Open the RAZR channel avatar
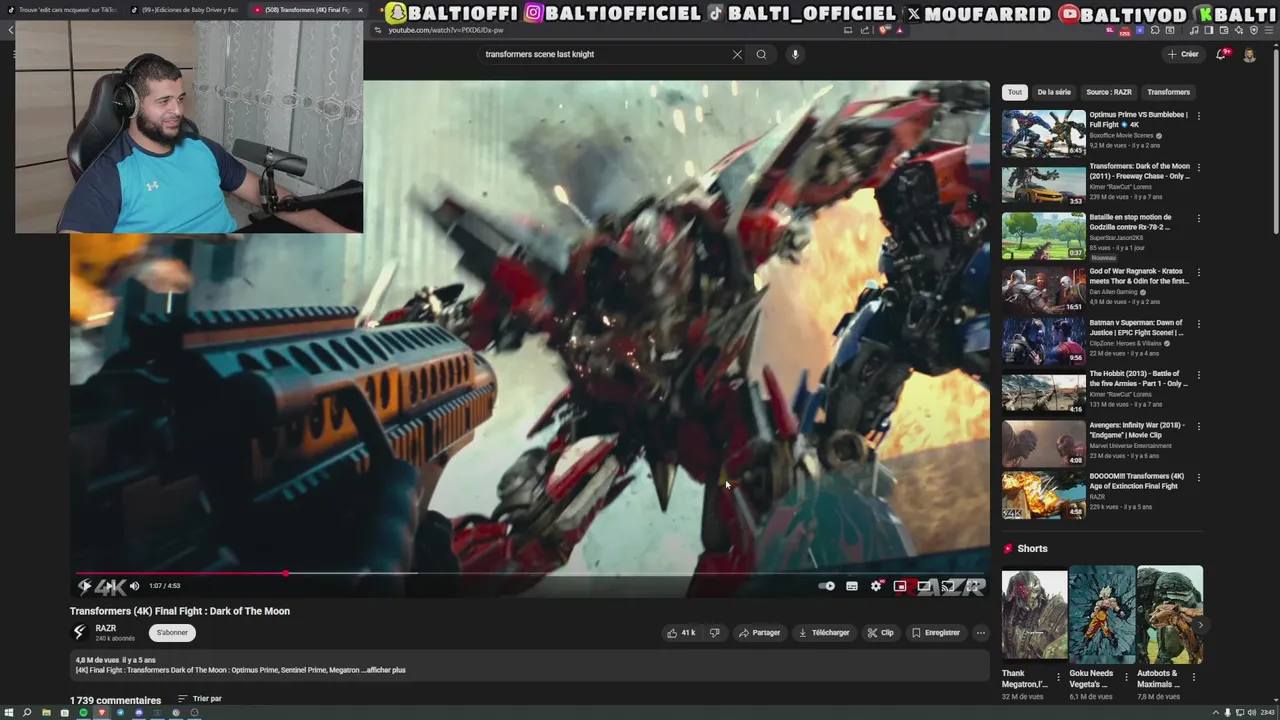This screenshot has height=720, width=1280. point(79,632)
